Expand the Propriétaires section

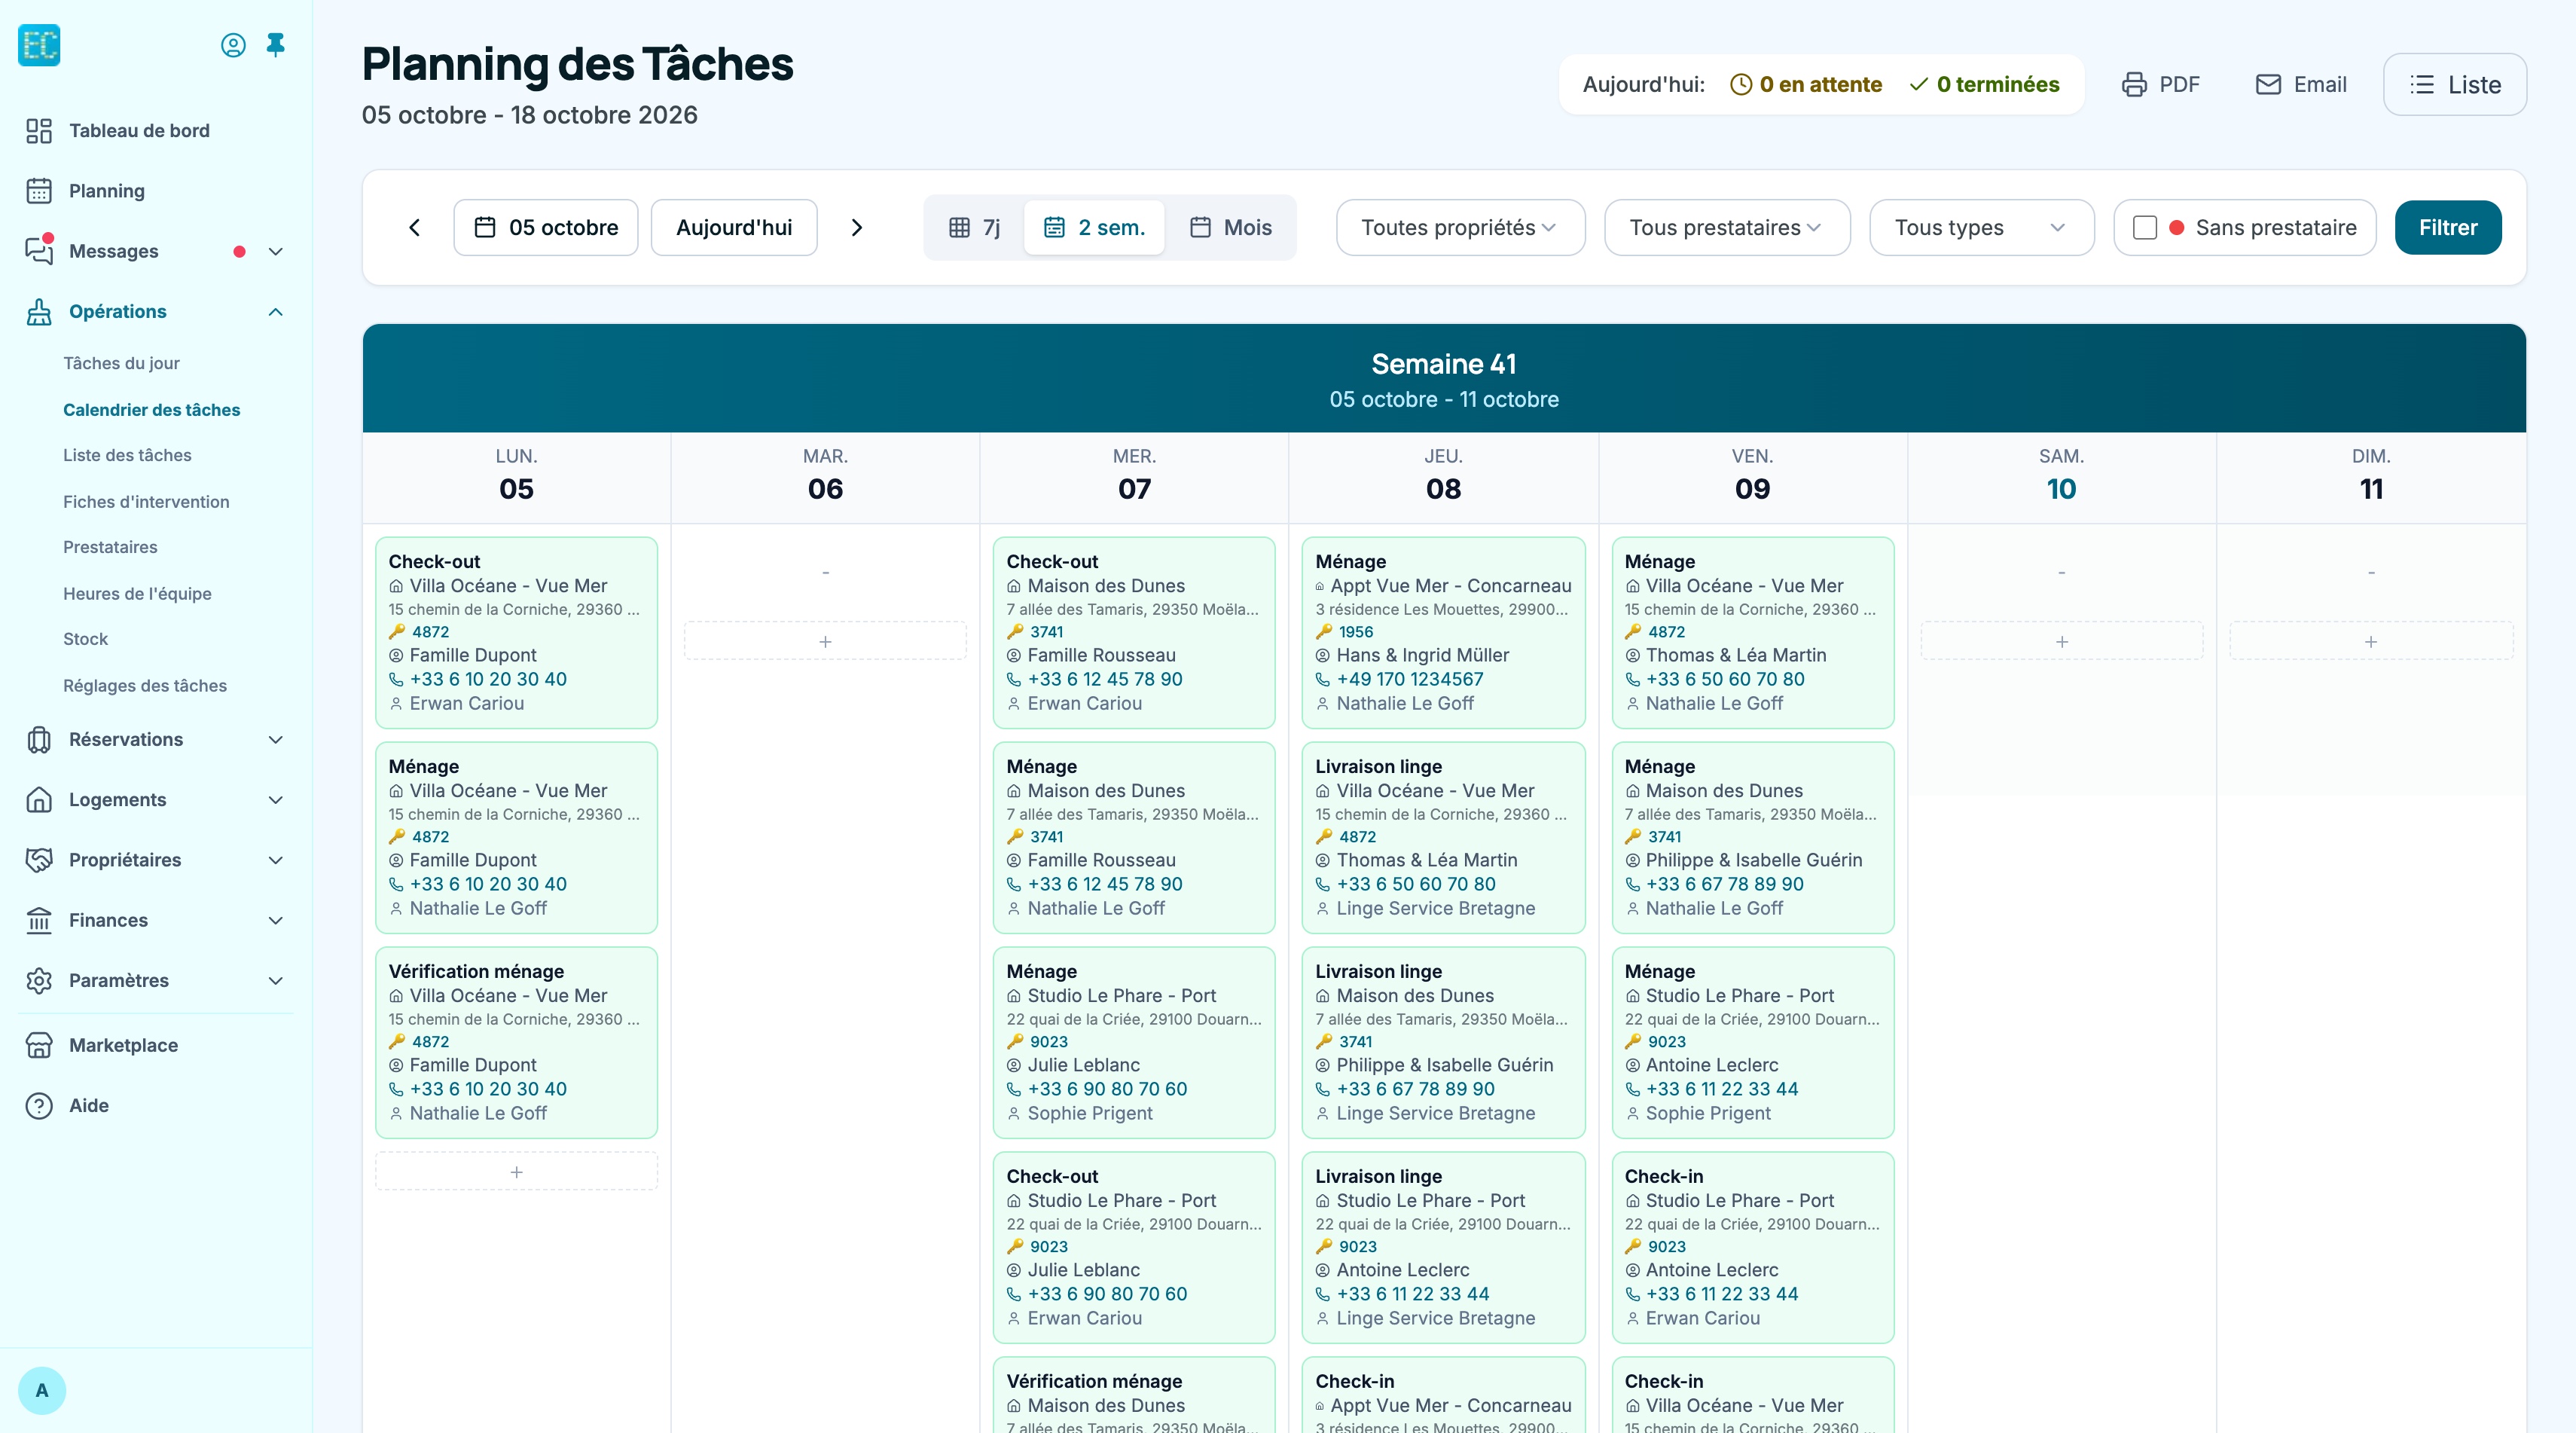[x=276, y=860]
